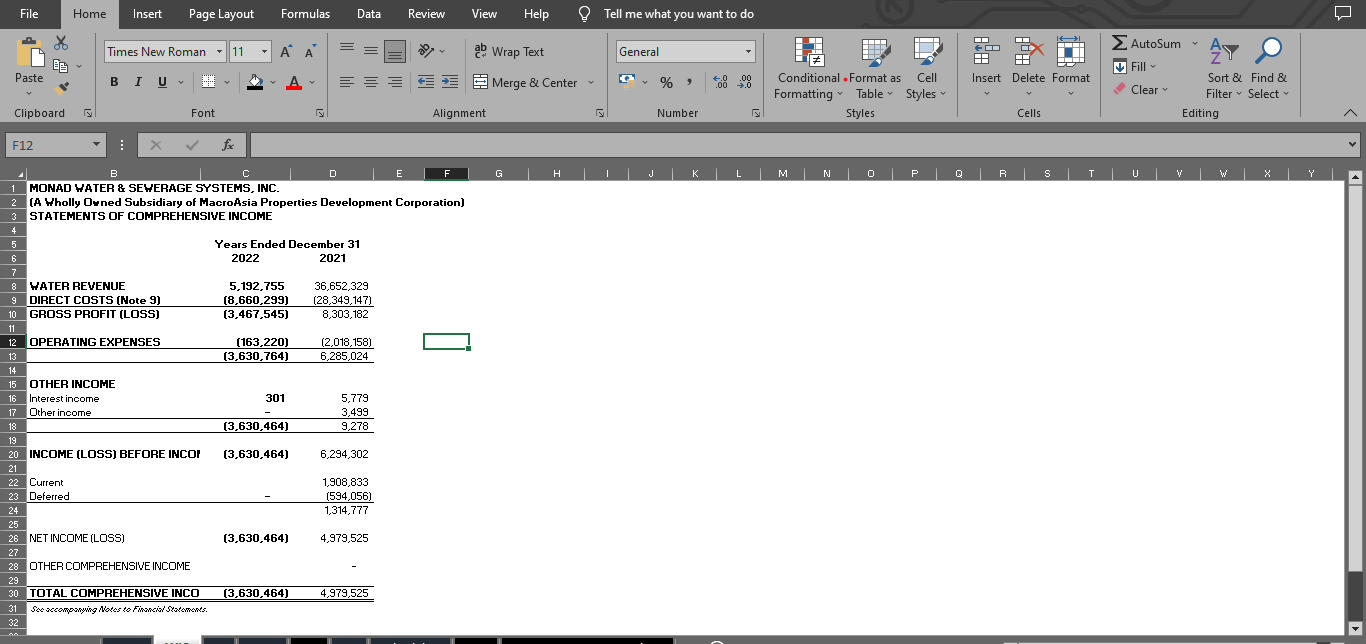Open Conditional Formatting menu
1366x644 pixels.
click(x=808, y=67)
